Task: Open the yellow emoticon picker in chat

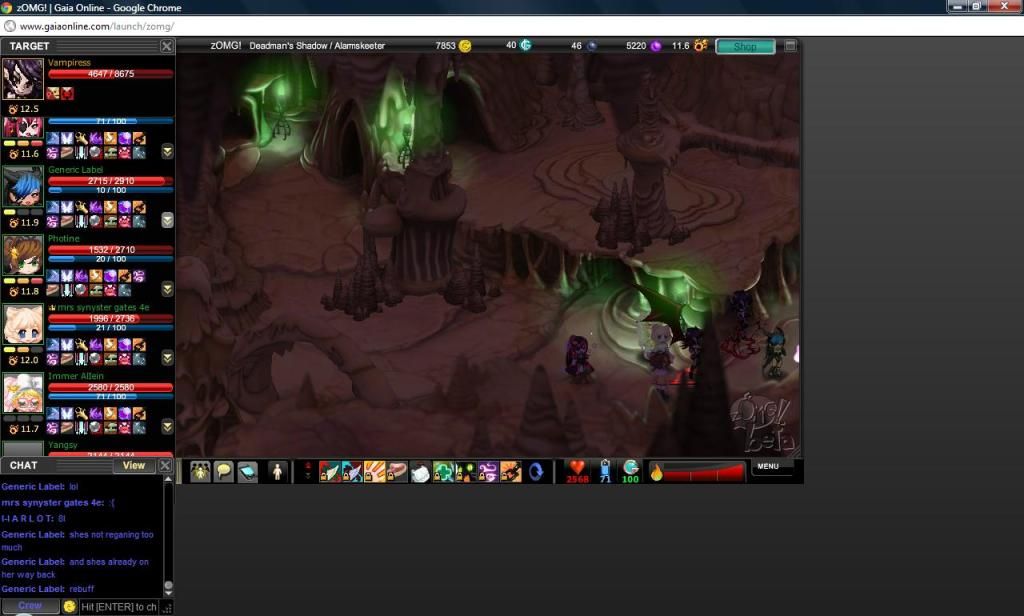Action: (69, 607)
